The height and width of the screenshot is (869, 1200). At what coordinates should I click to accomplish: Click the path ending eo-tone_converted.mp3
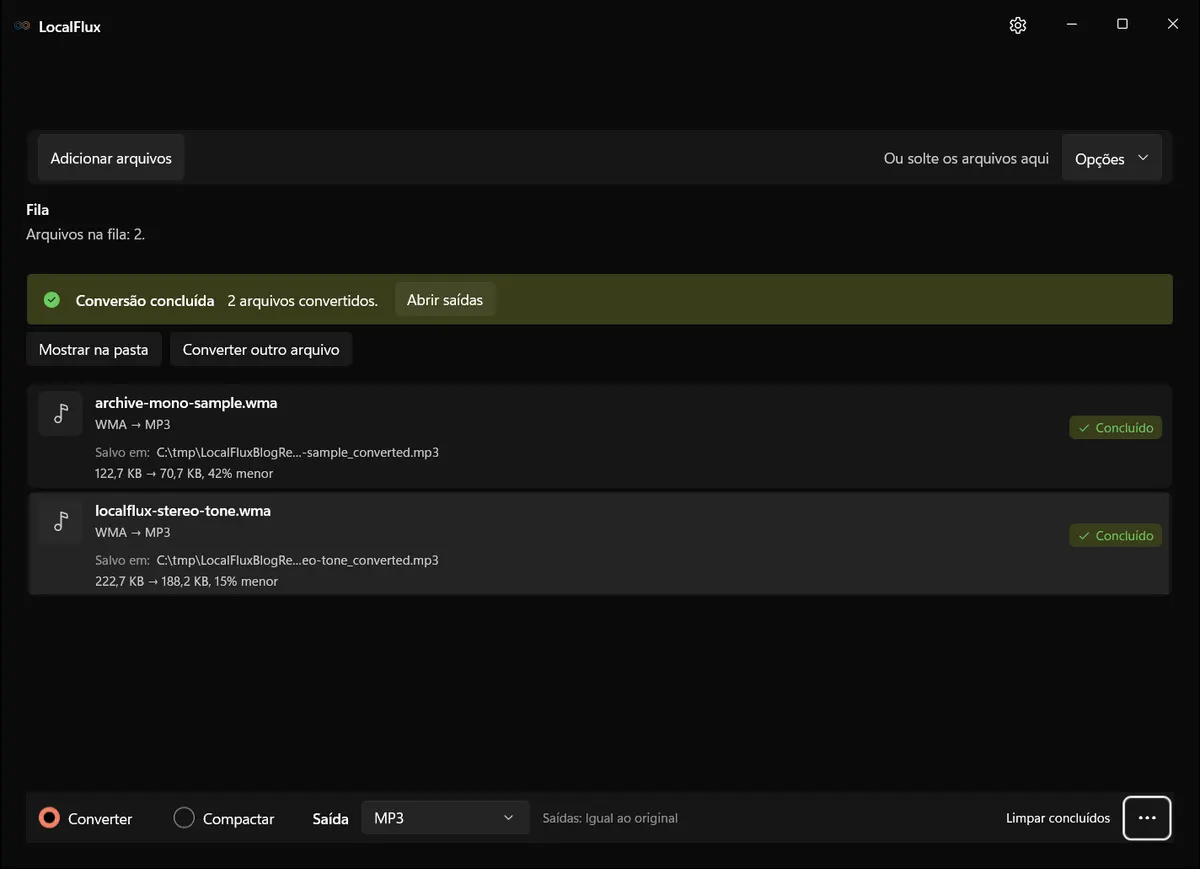coord(298,560)
